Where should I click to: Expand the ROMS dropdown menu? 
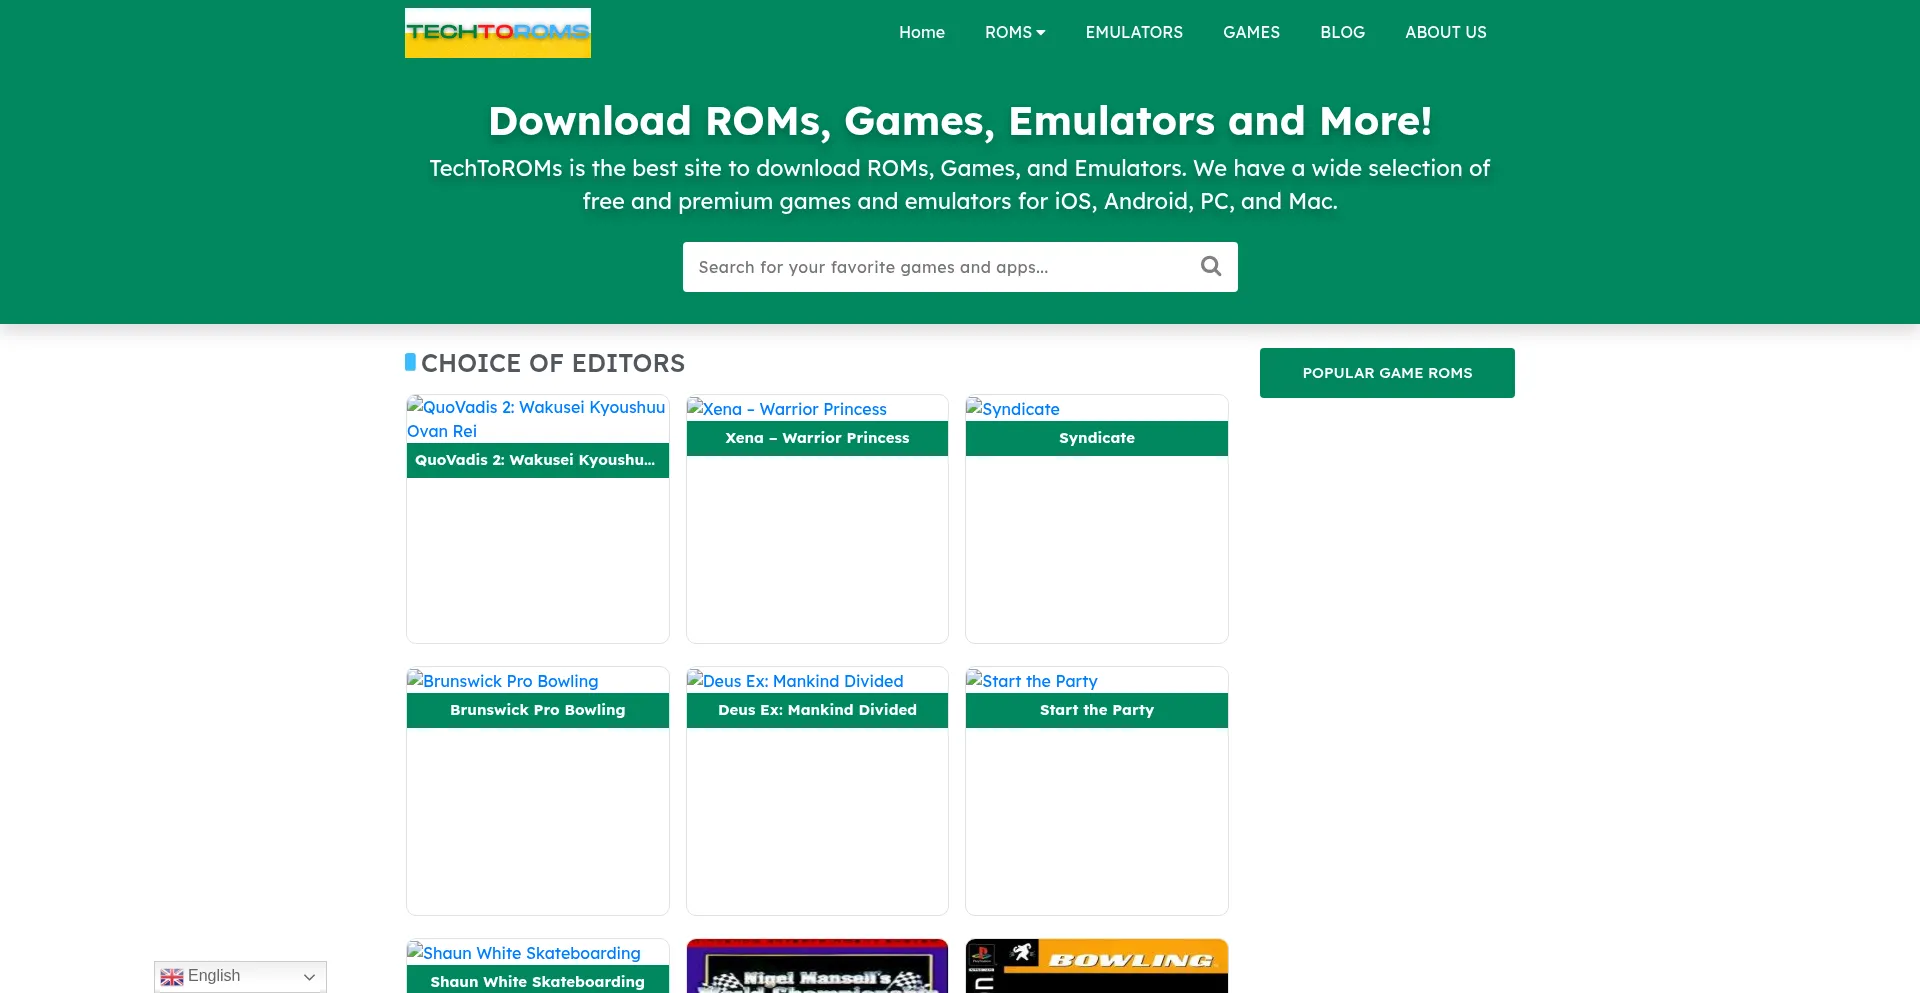[x=1014, y=32]
